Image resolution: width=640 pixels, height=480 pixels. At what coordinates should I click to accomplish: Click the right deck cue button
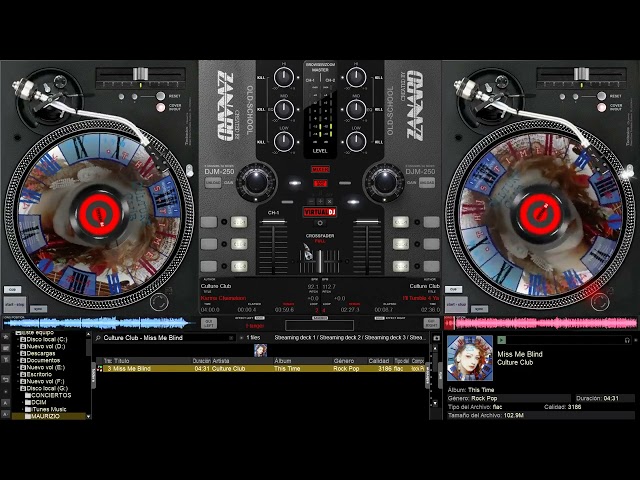[453, 289]
